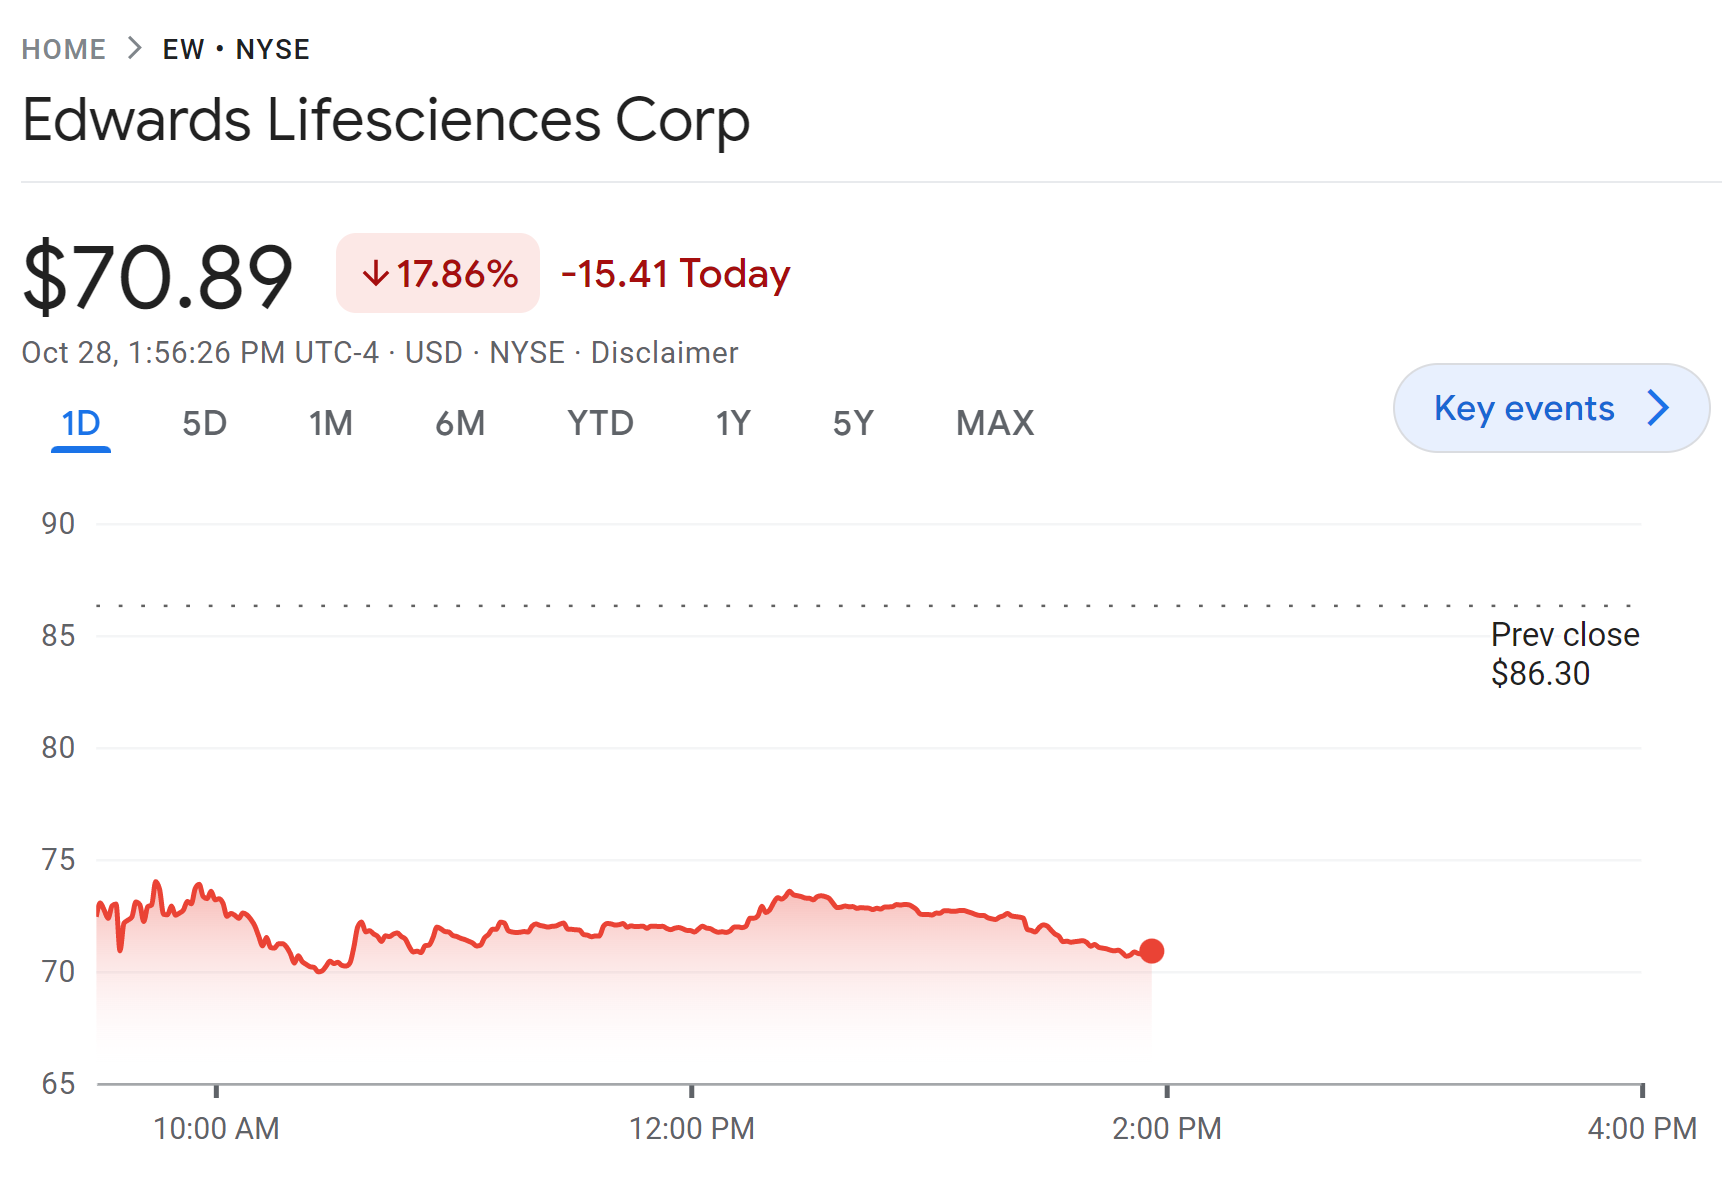Click the Prev close $86.30 label
This screenshot has height=1180, width=1722.
coord(1564,654)
